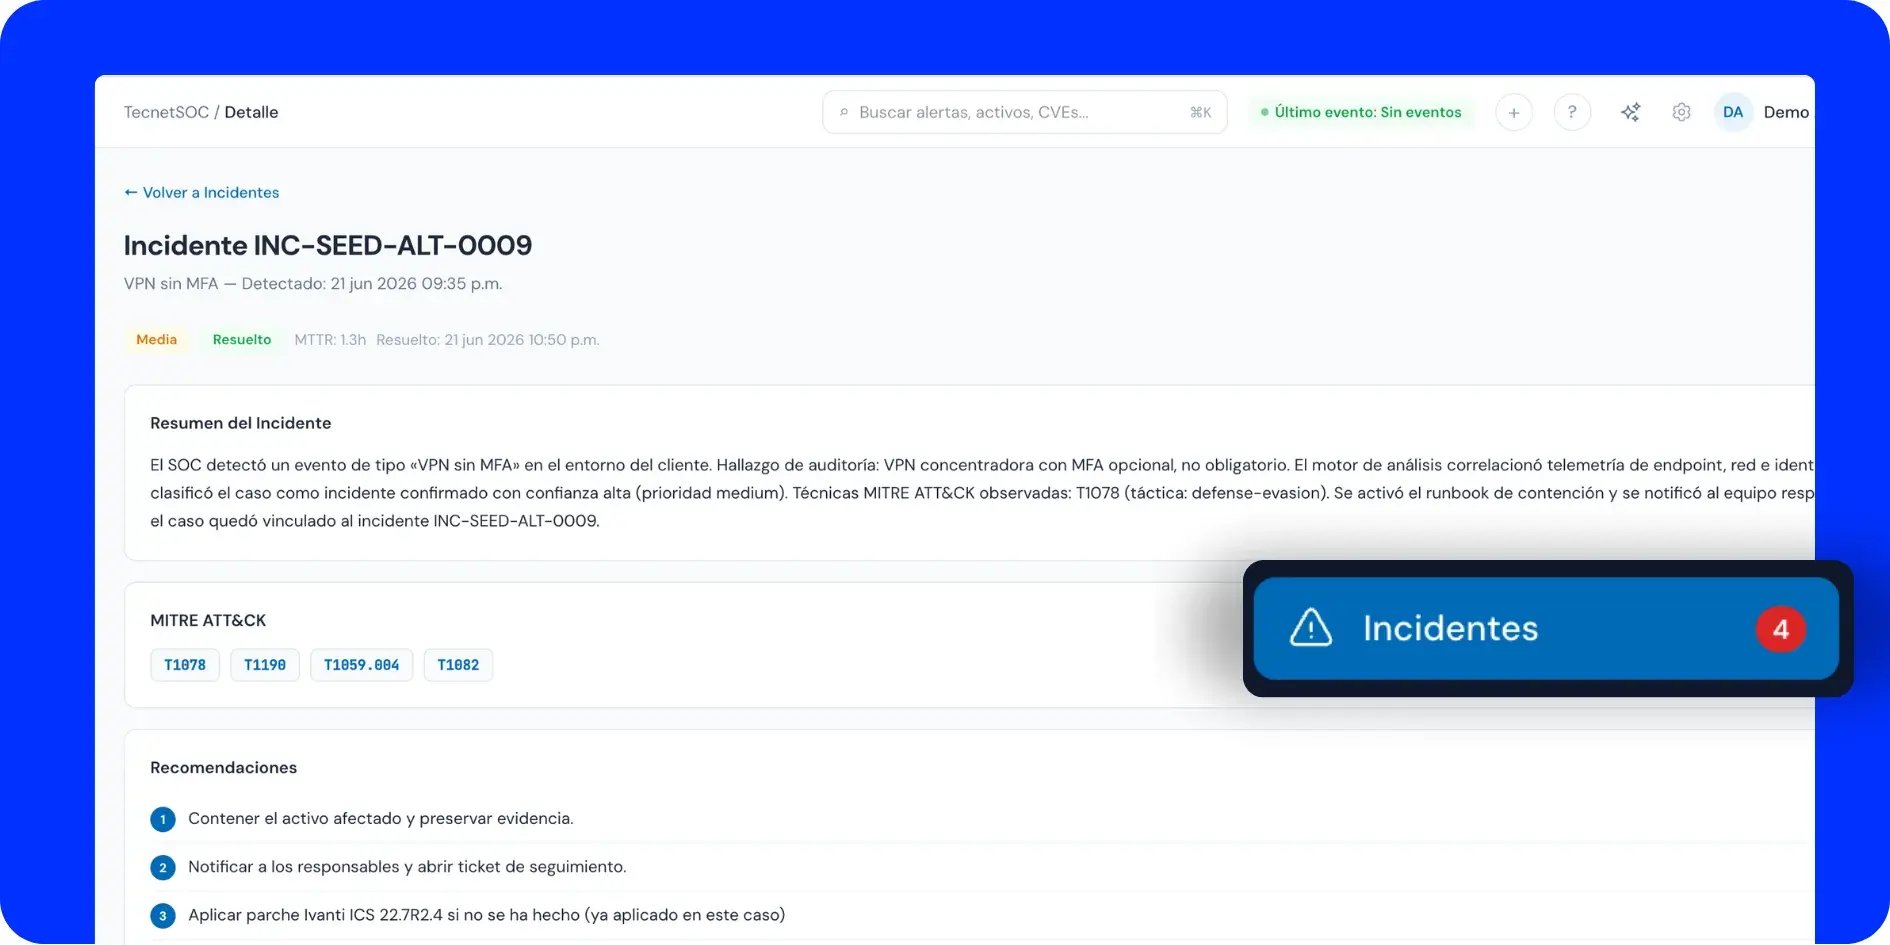This screenshot has width=1890, height=945.
Task: Click the Incidentes warning triangle icon
Action: click(1310, 628)
